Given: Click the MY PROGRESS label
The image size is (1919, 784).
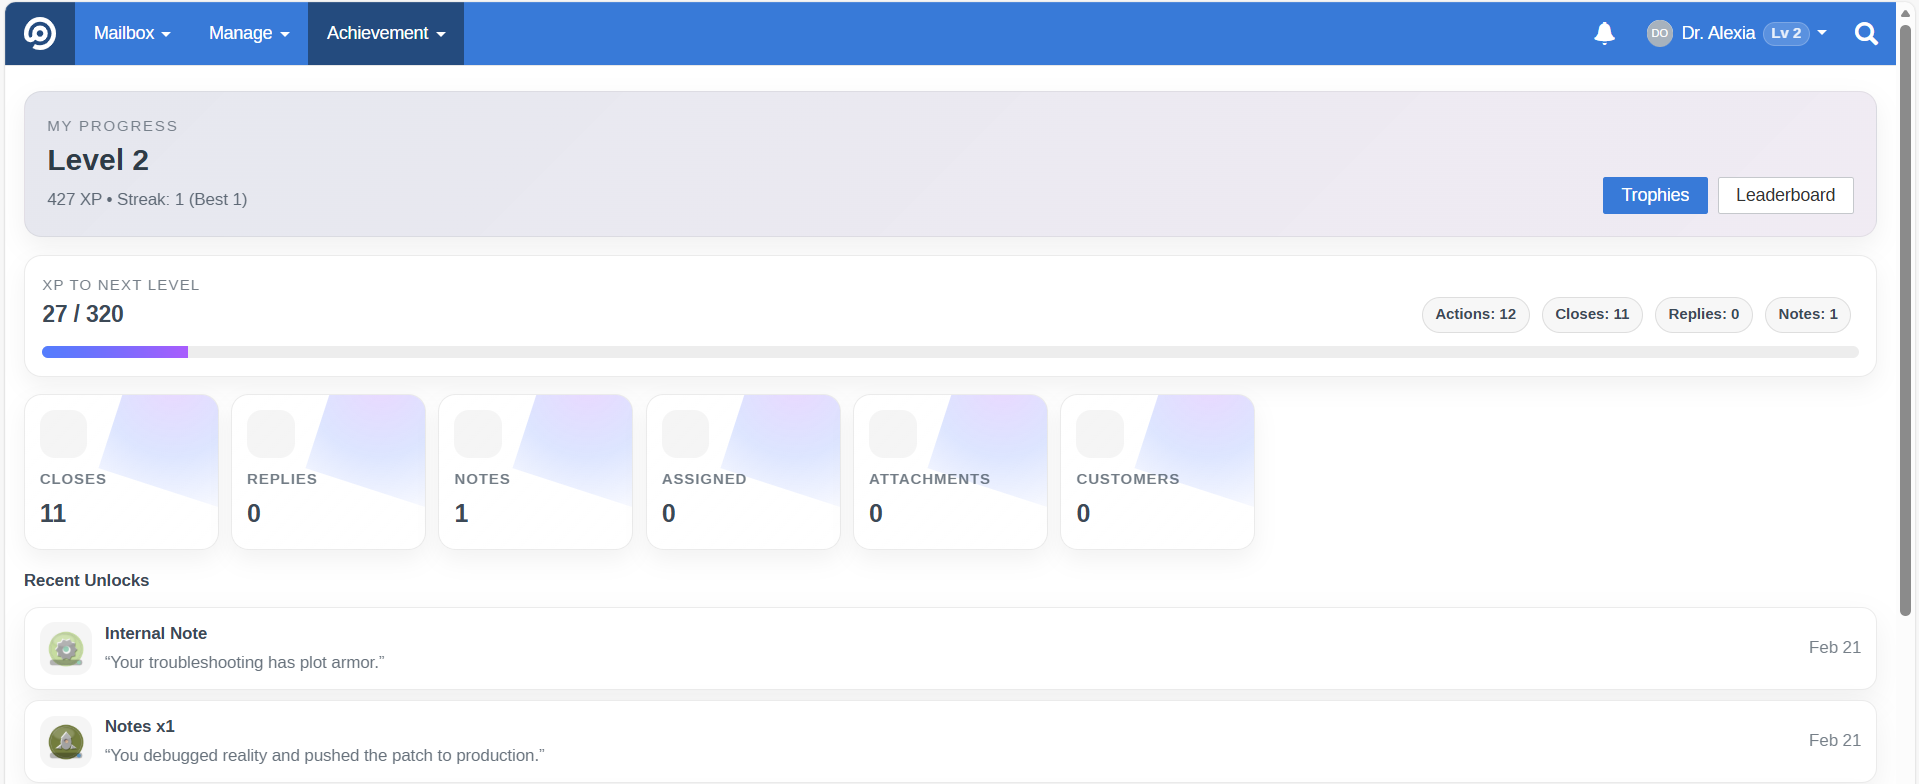Looking at the screenshot, I should (112, 126).
